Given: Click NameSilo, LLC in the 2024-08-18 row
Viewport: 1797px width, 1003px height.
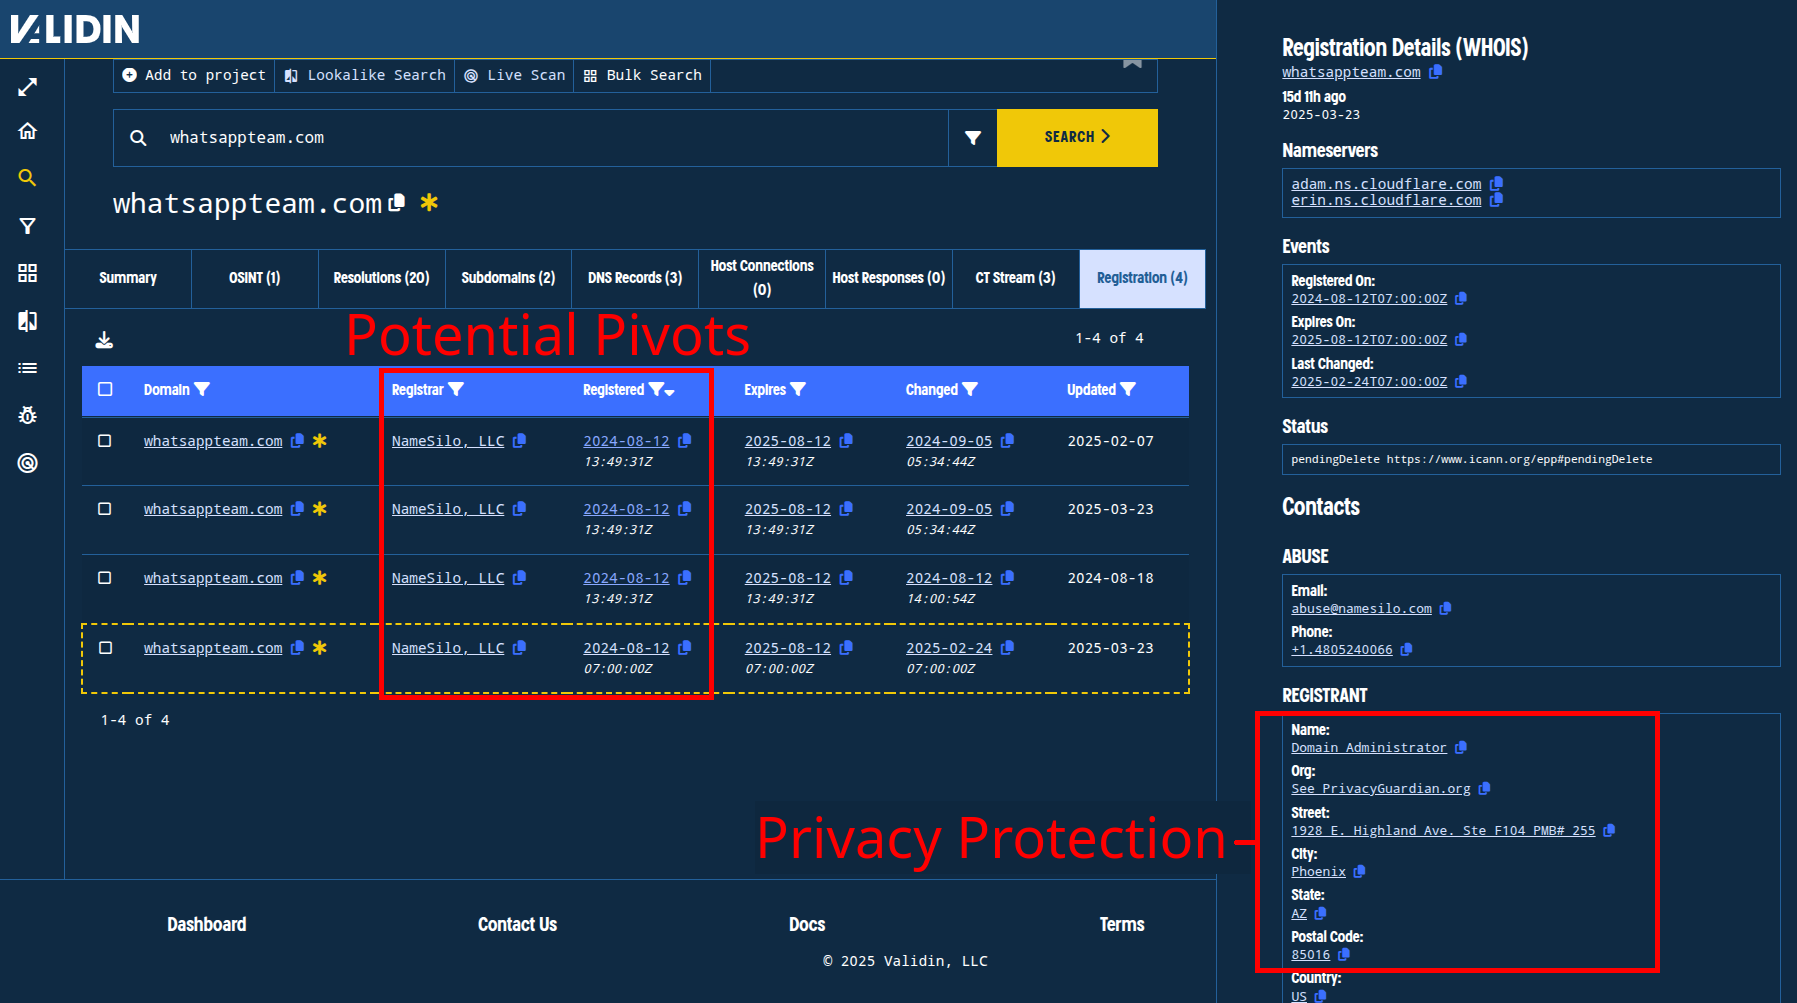Looking at the screenshot, I should [x=448, y=578].
